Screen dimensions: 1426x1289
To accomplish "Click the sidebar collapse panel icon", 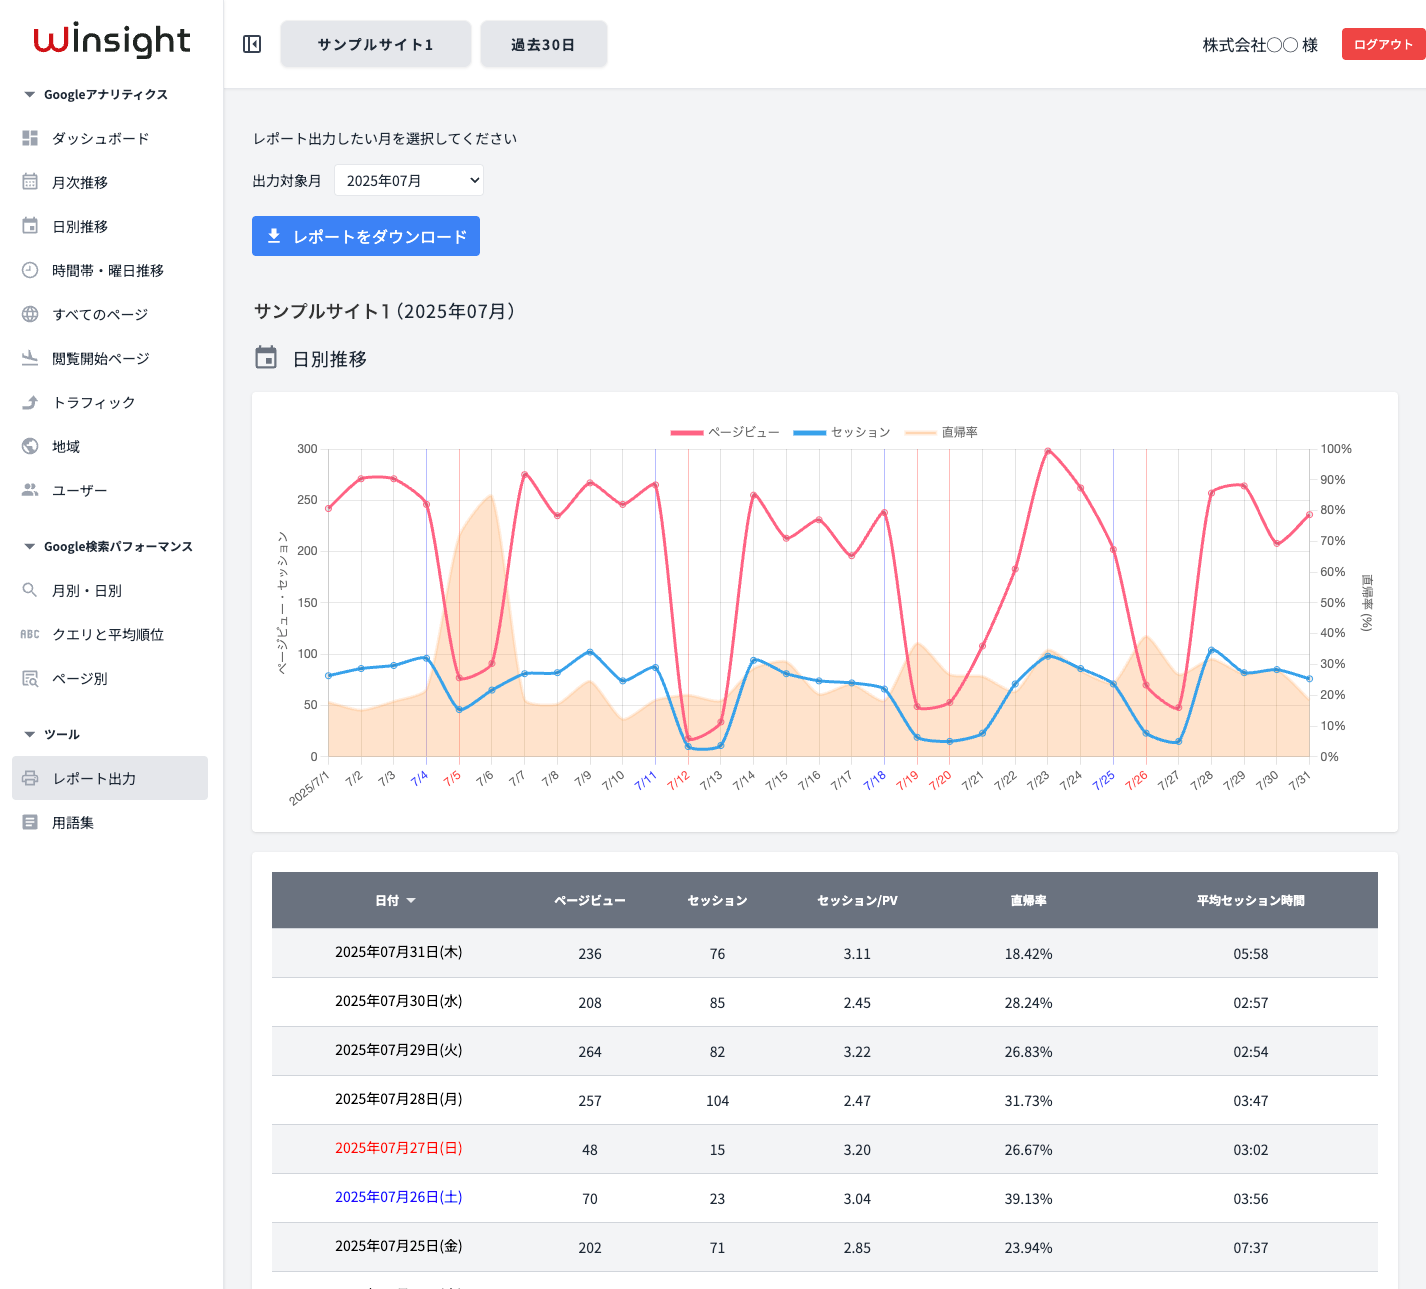I will pos(252,44).
